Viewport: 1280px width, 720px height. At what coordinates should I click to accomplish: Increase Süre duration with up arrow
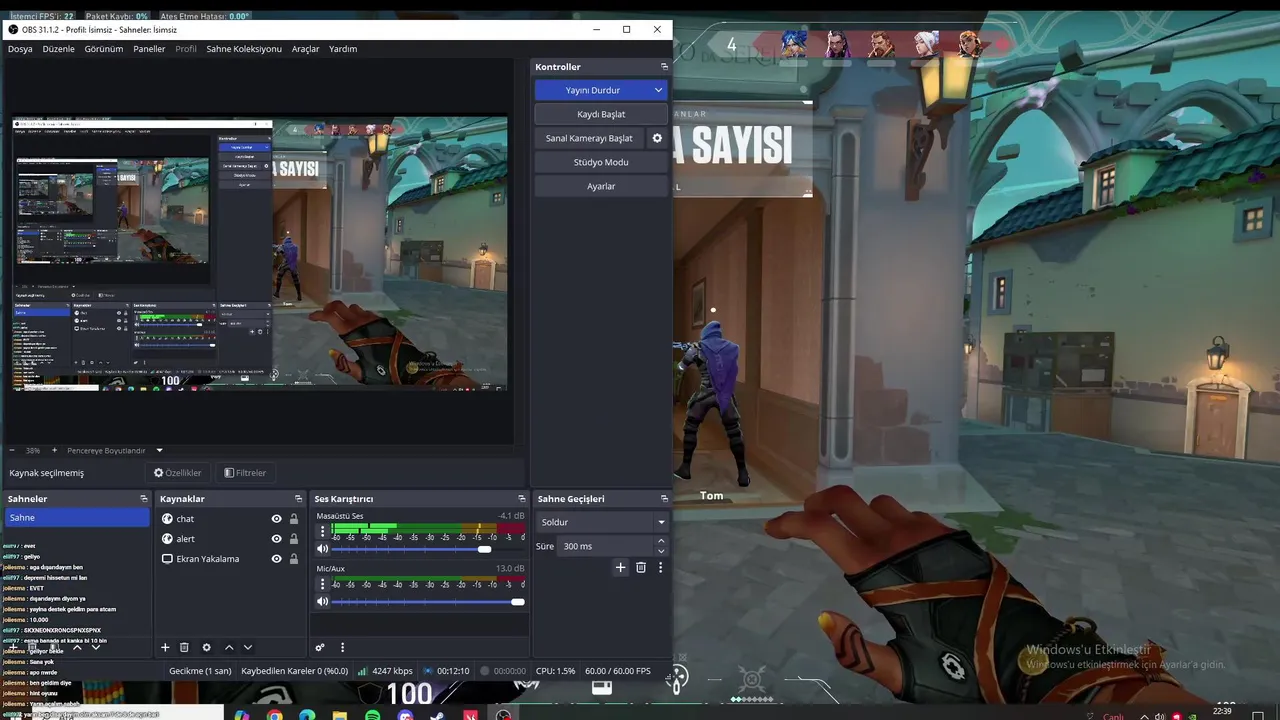coord(661,541)
